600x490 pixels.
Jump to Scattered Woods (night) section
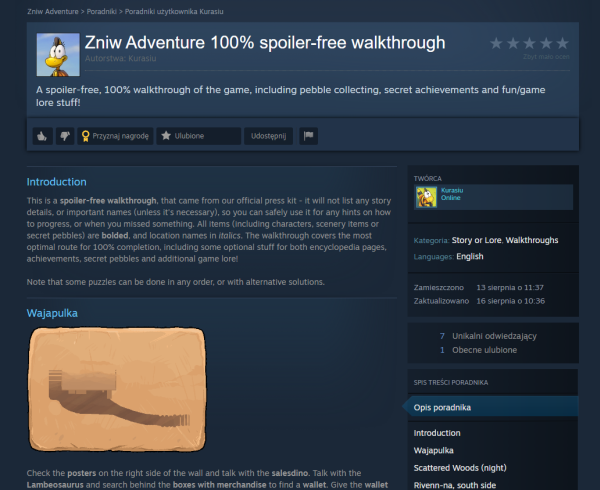coord(460,468)
